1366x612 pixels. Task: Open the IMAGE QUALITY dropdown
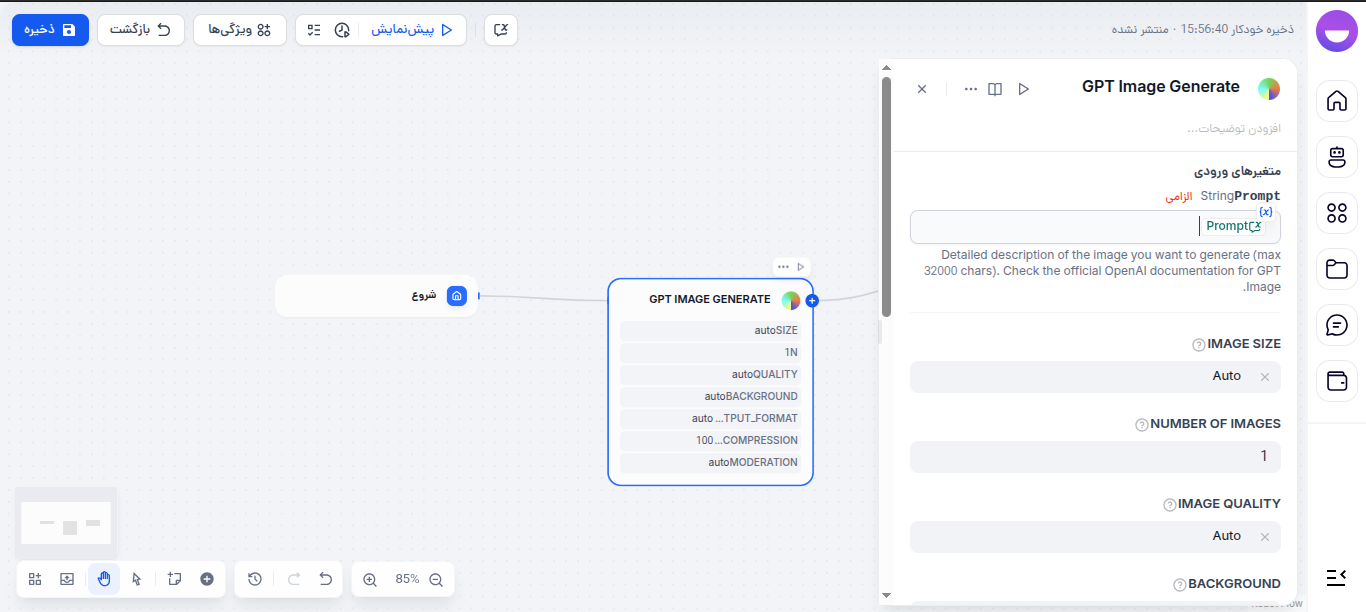pyautogui.click(x=1095, y=536)
